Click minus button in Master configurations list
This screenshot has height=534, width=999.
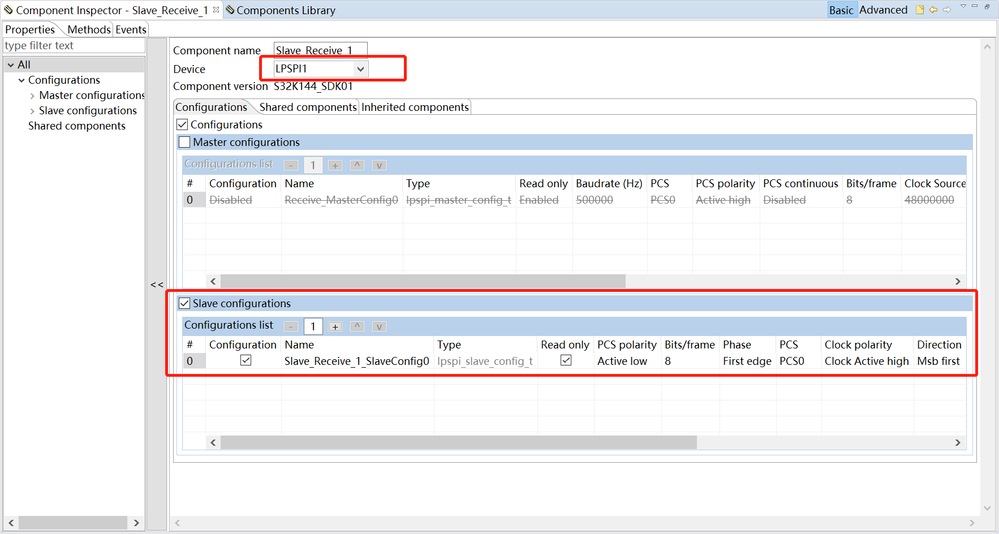(x=291, y=165)
